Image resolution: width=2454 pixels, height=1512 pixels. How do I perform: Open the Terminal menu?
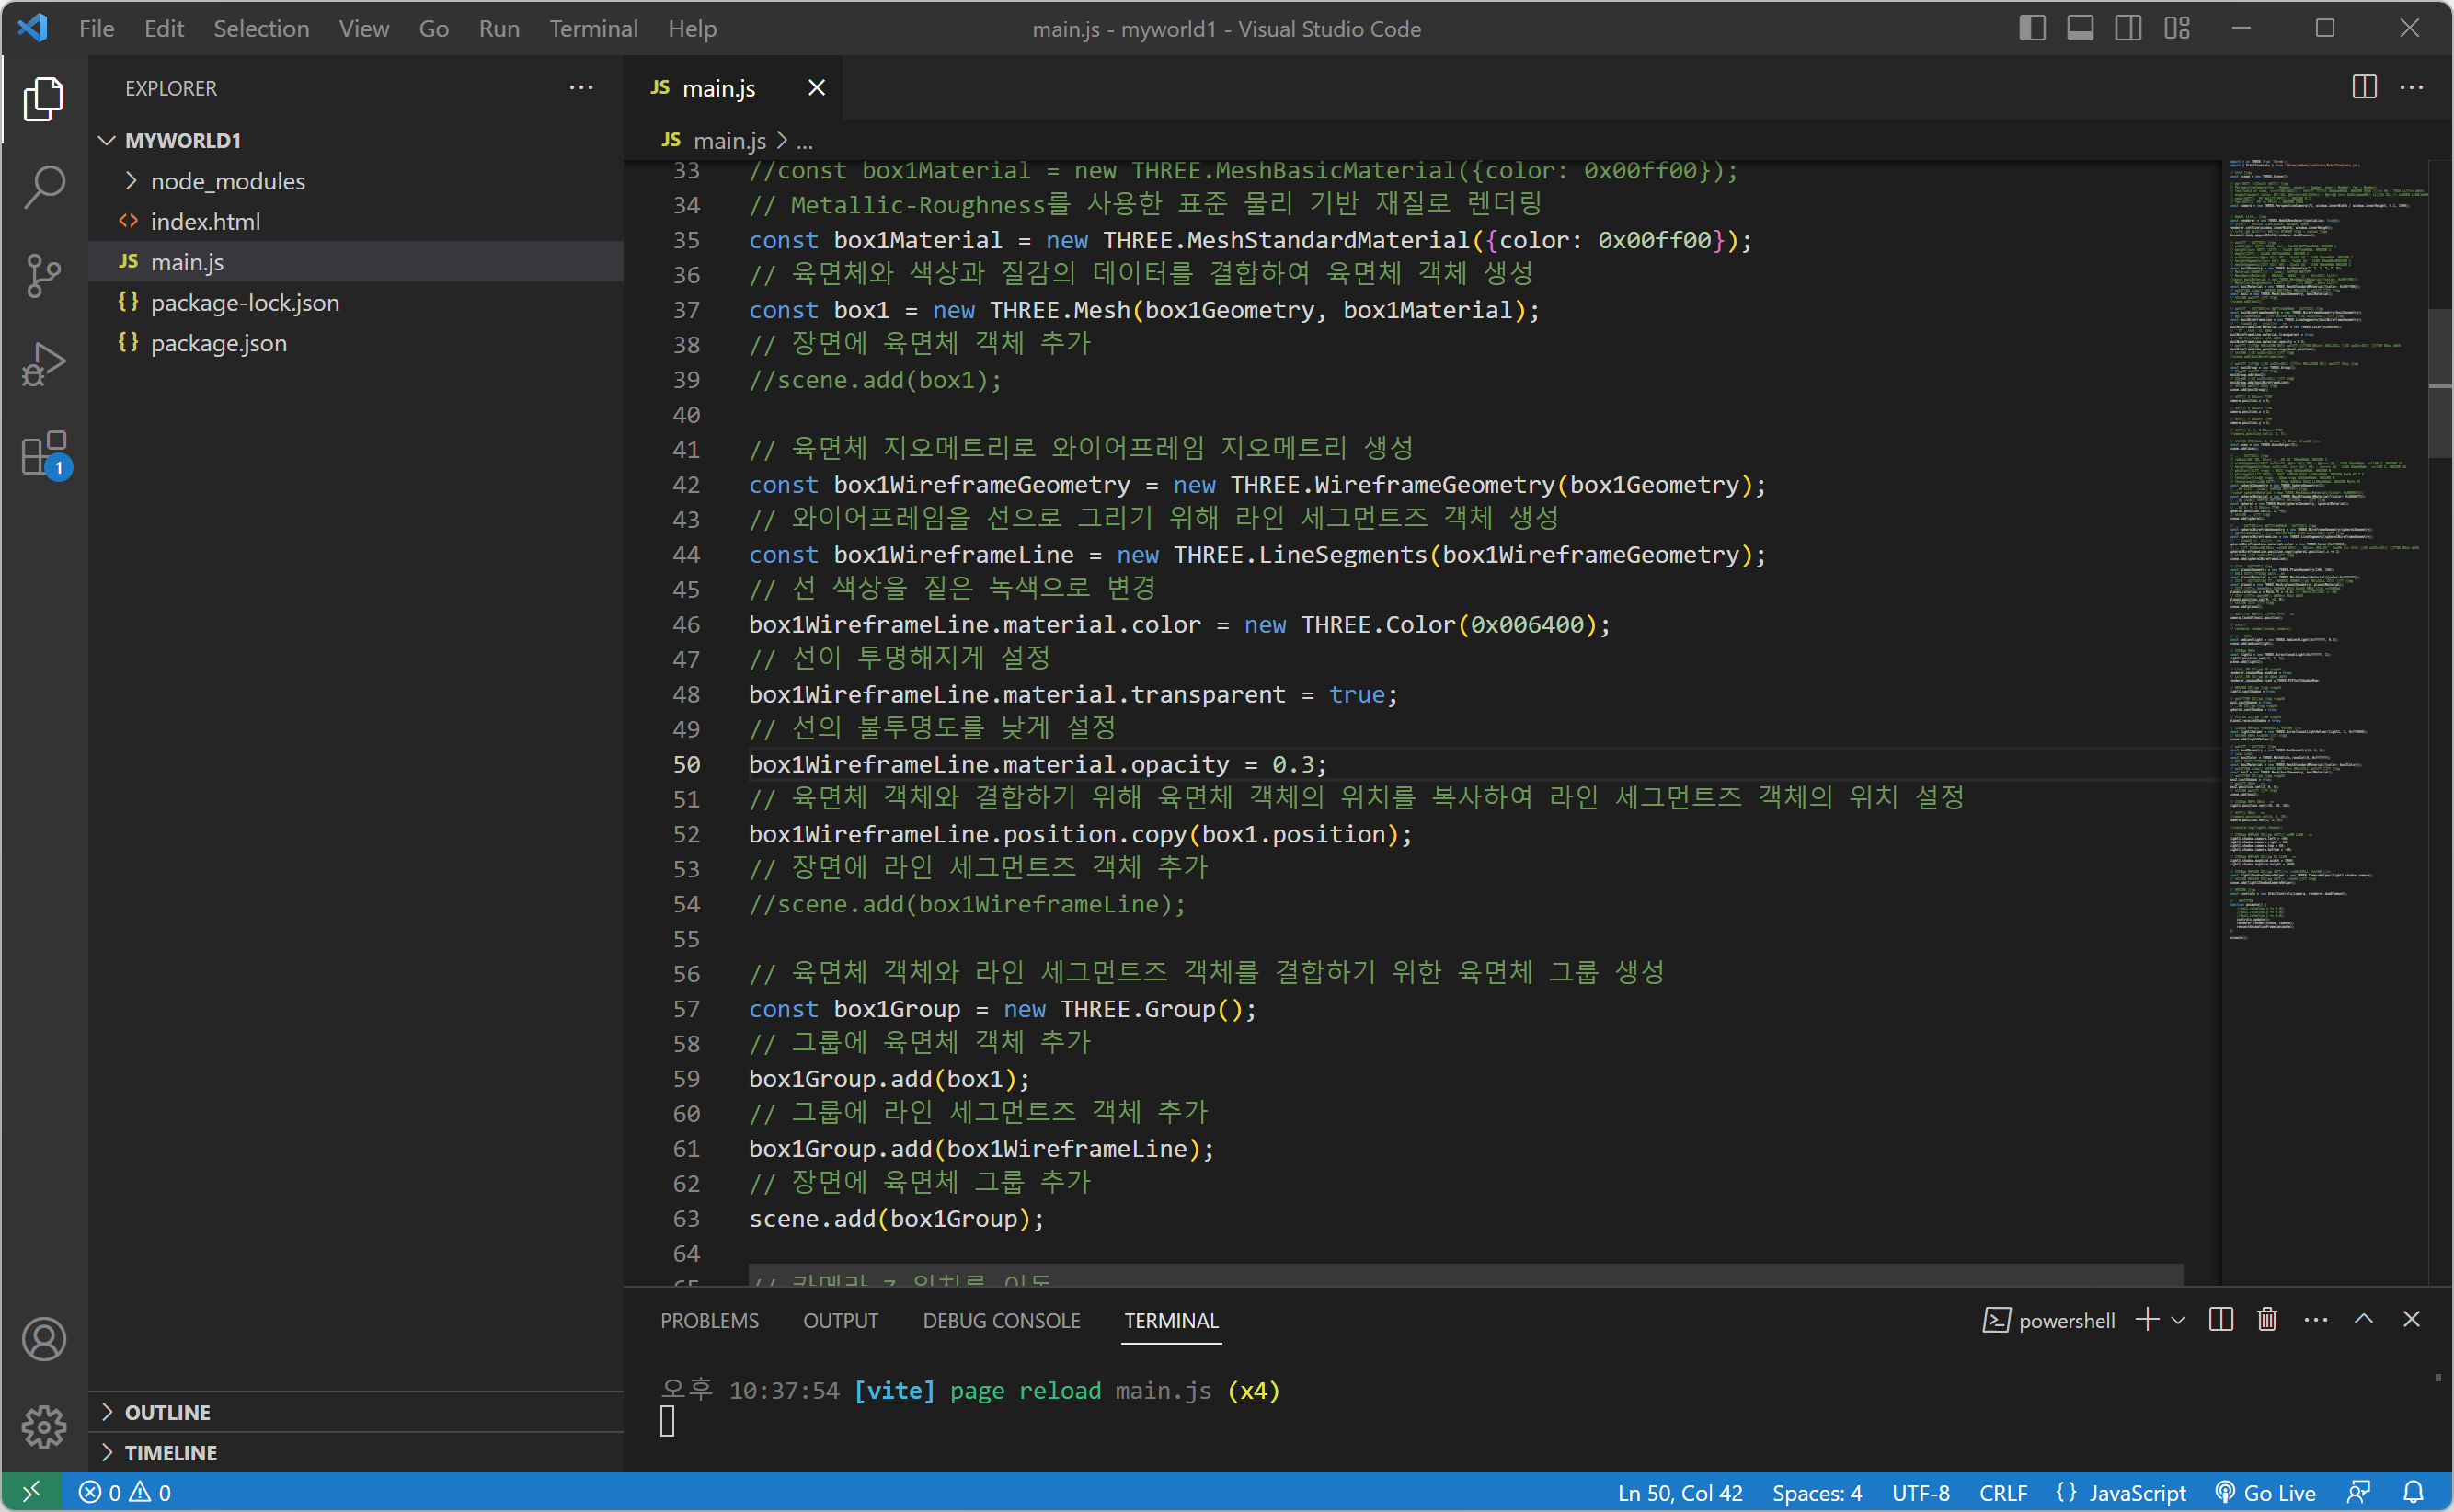point(593,29)
